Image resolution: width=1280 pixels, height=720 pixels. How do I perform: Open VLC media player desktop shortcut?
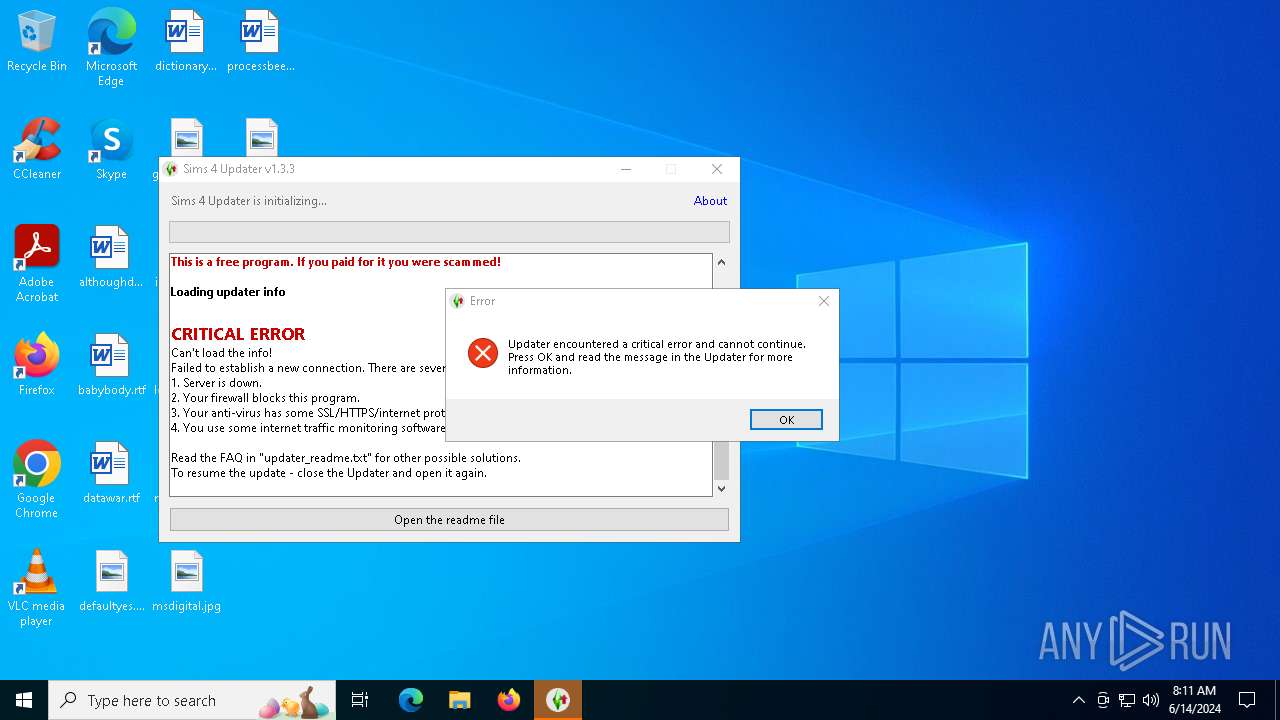coord(37,587)
